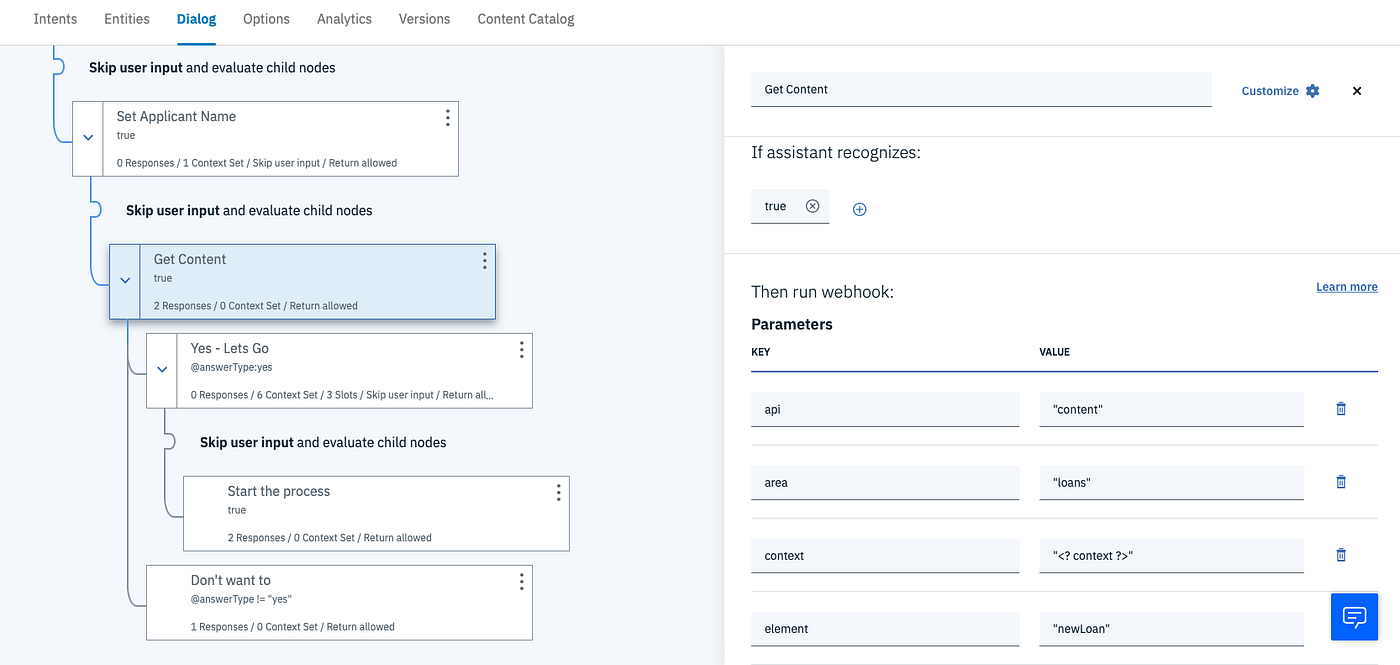The height and width of the screenshot is (665, 1400).
Task: Collapse the Get Content node
Action: point(124,278)
